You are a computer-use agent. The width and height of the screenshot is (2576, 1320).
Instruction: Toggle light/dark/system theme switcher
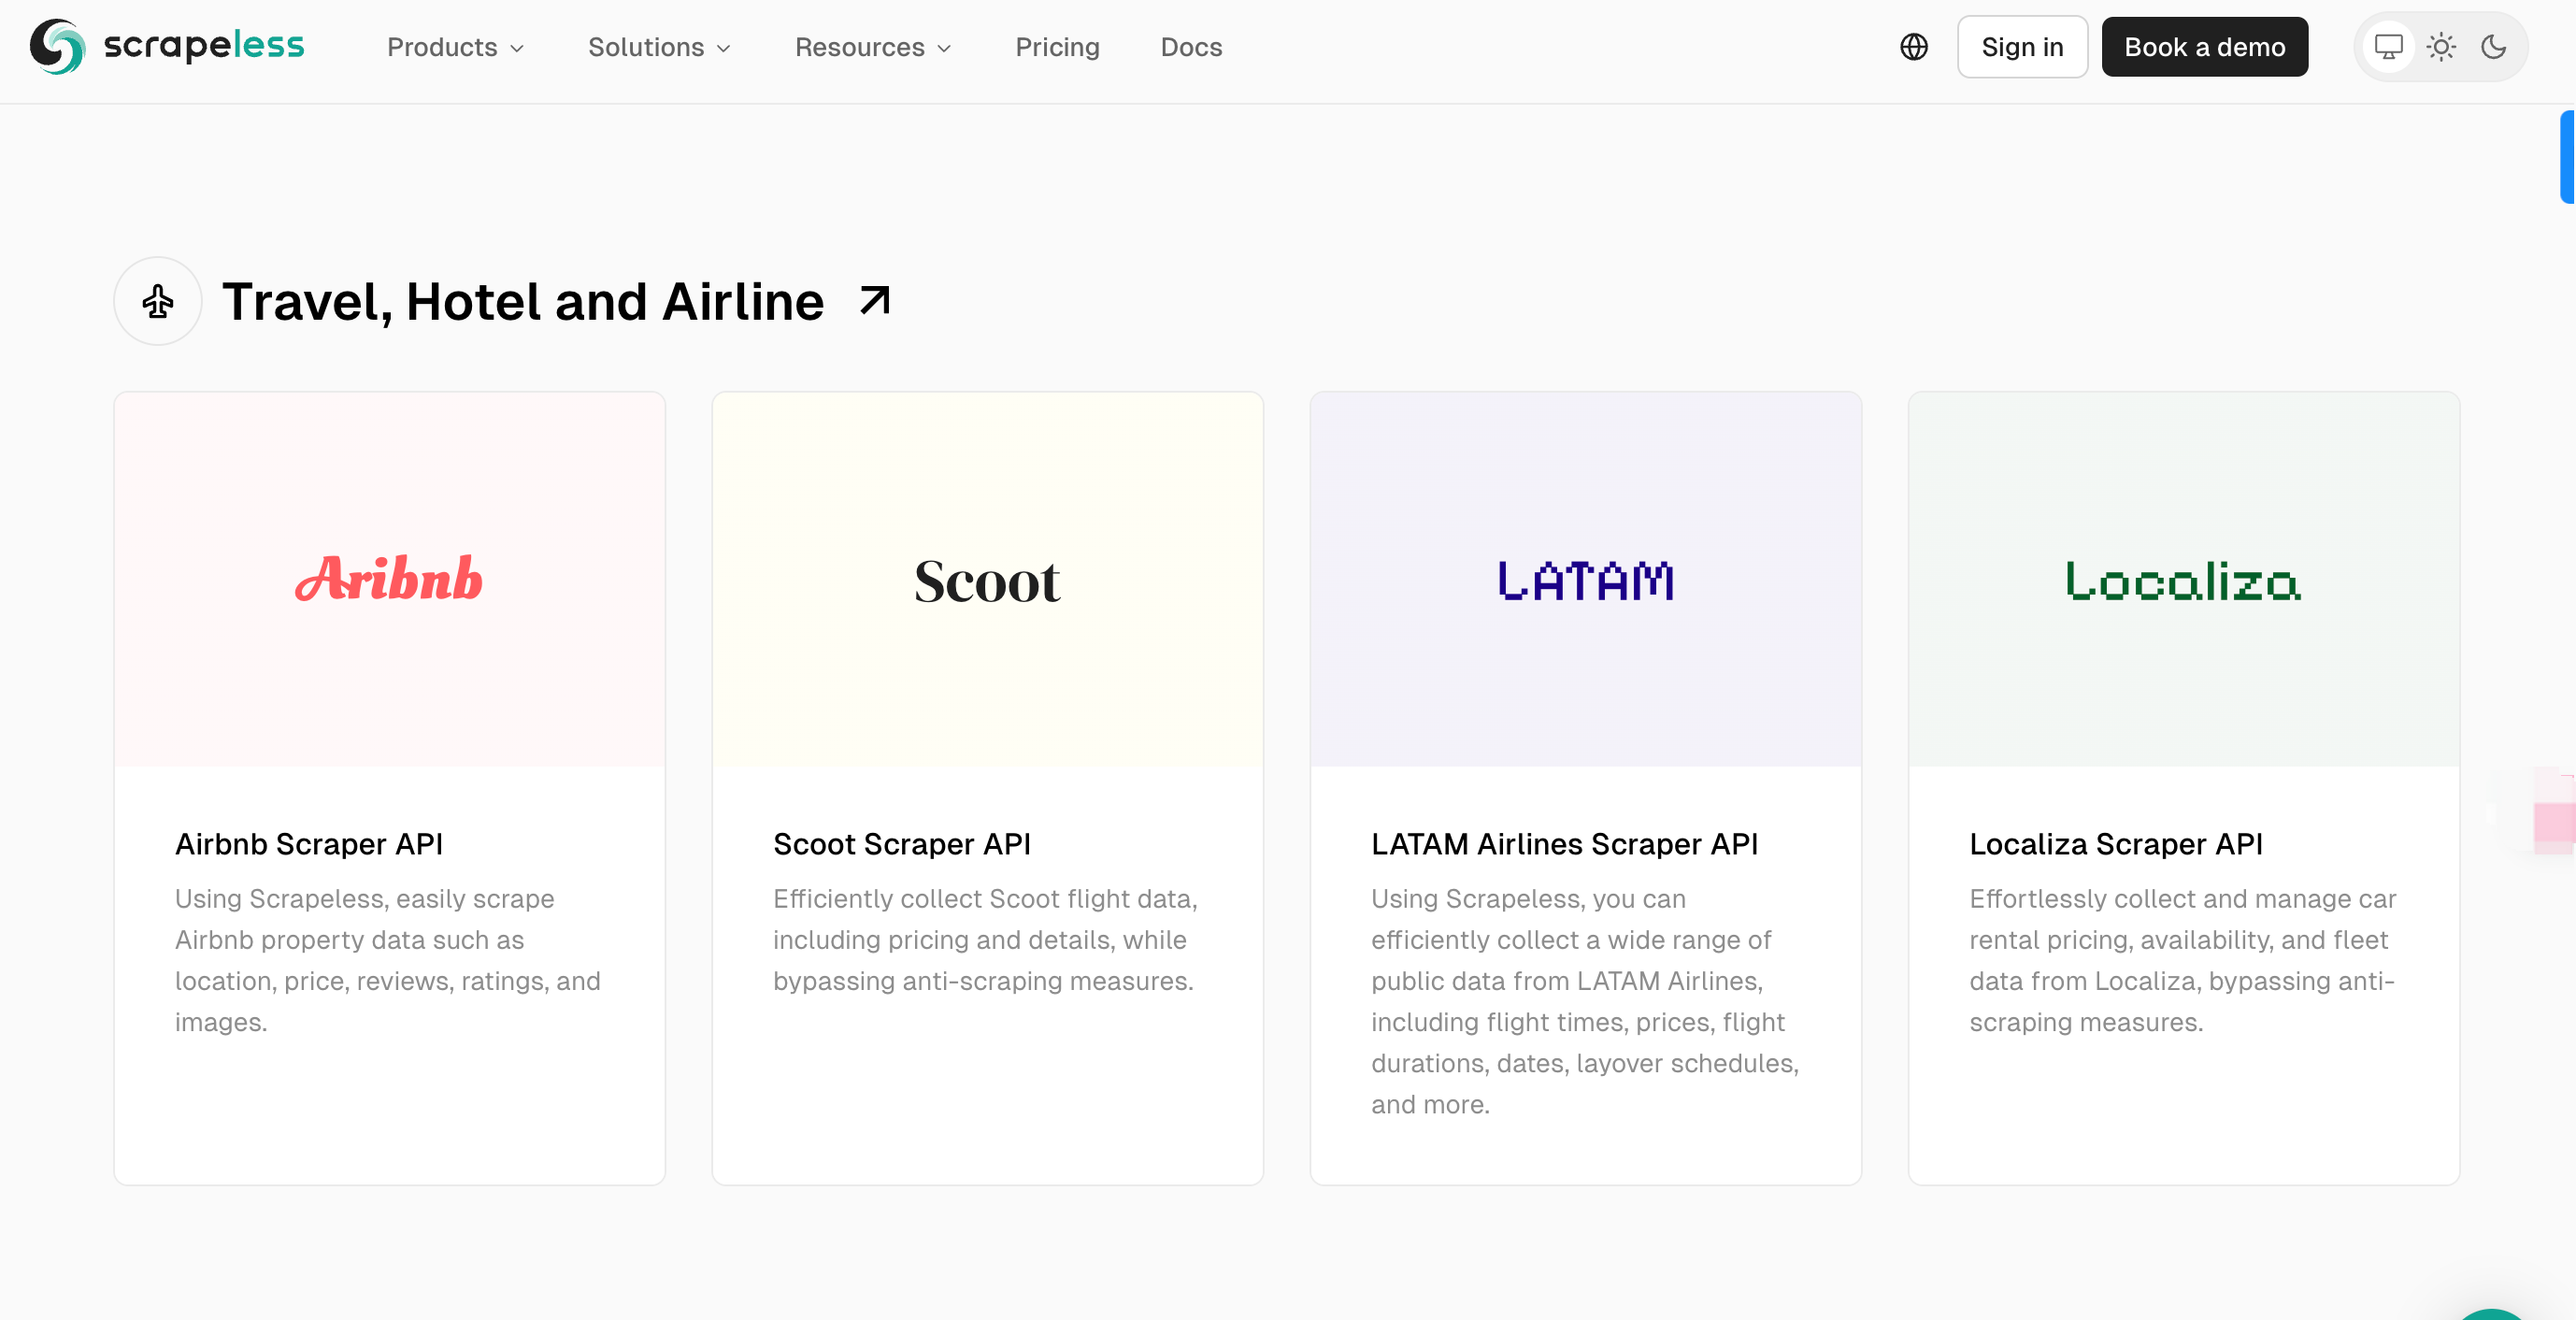coord(2441,46)
